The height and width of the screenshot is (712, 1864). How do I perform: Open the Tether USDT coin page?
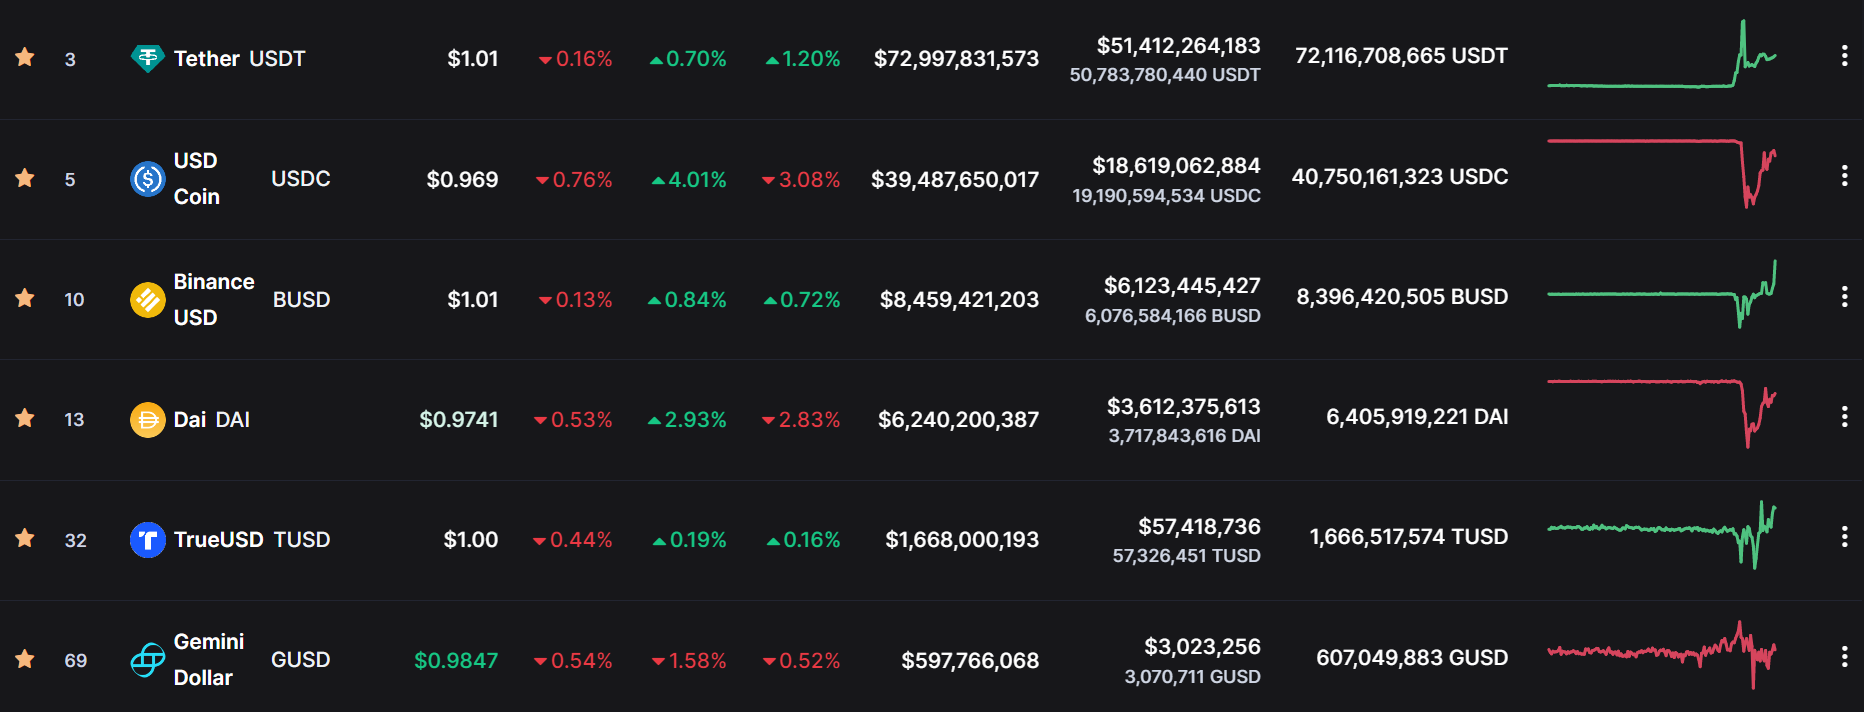coord(239,59)
